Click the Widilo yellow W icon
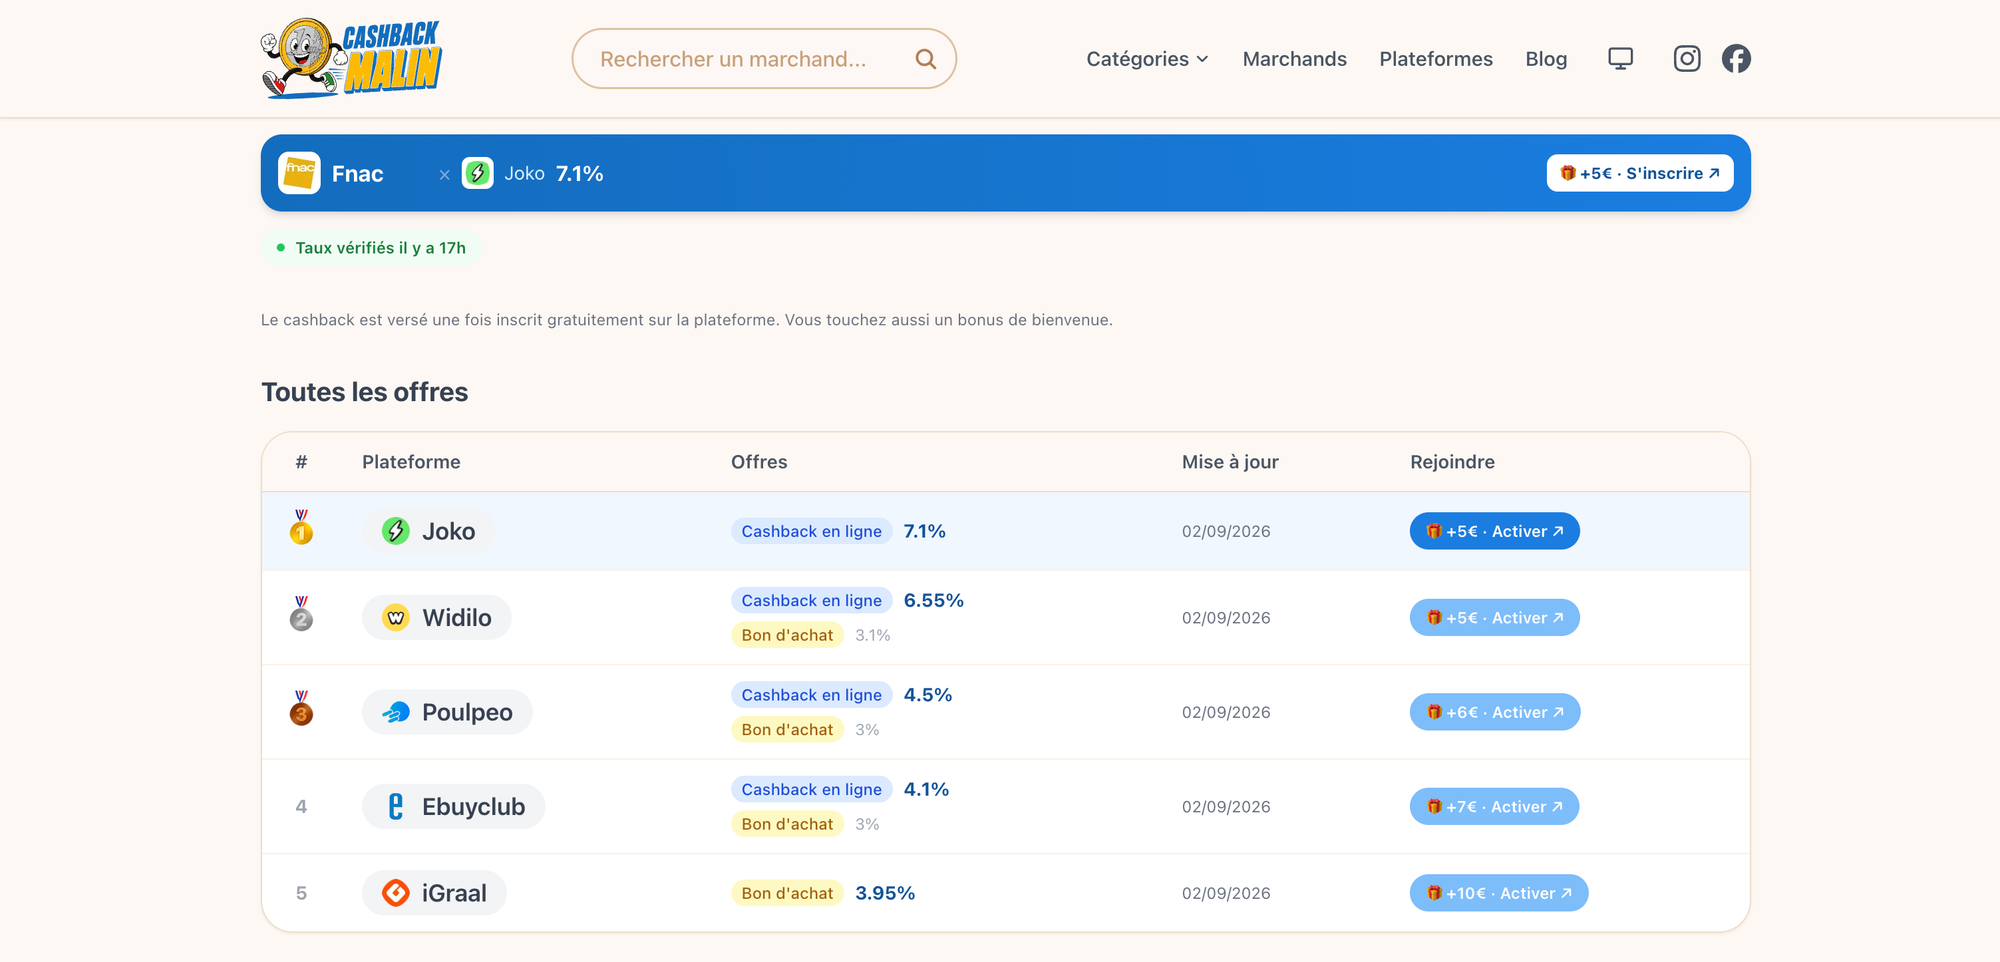 point(396,618)
